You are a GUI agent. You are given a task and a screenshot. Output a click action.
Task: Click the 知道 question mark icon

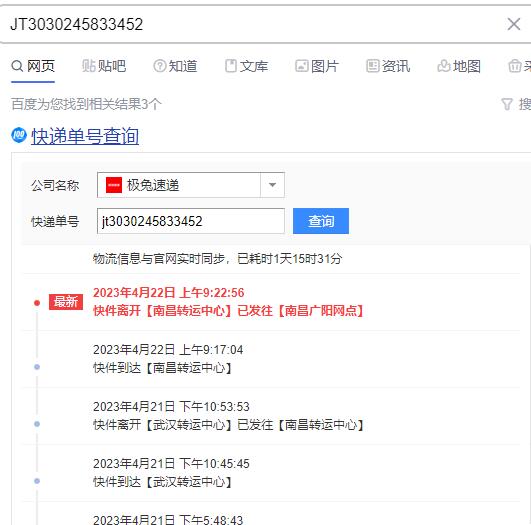160,66
